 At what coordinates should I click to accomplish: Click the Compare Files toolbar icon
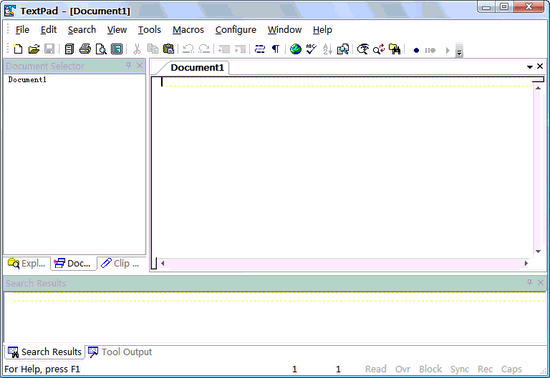(x=343, y=49)
